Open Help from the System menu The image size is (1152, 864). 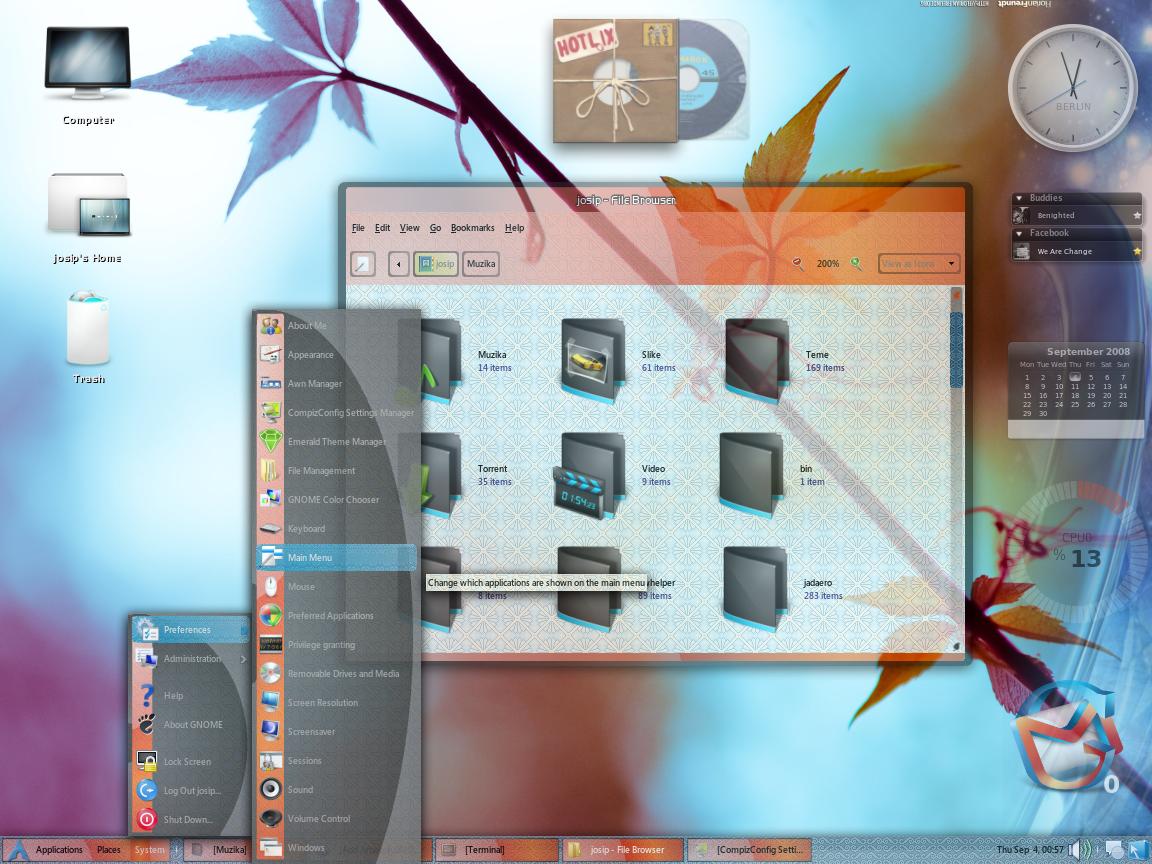point(191,696)
